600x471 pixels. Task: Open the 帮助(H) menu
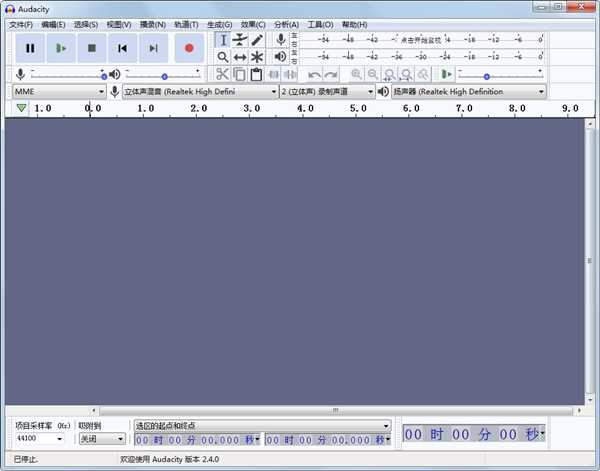point(354,25)
